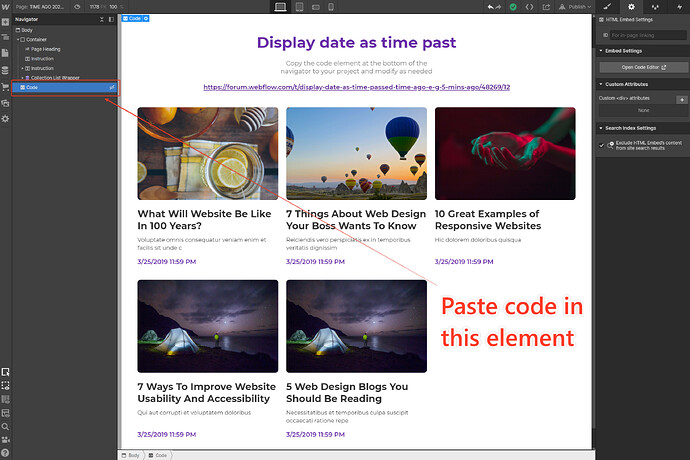Image resolution: width=690 pixels, height=460 pixels.
Task: Click the ID input field for in-page linking
Action: (x=648, y=35)
